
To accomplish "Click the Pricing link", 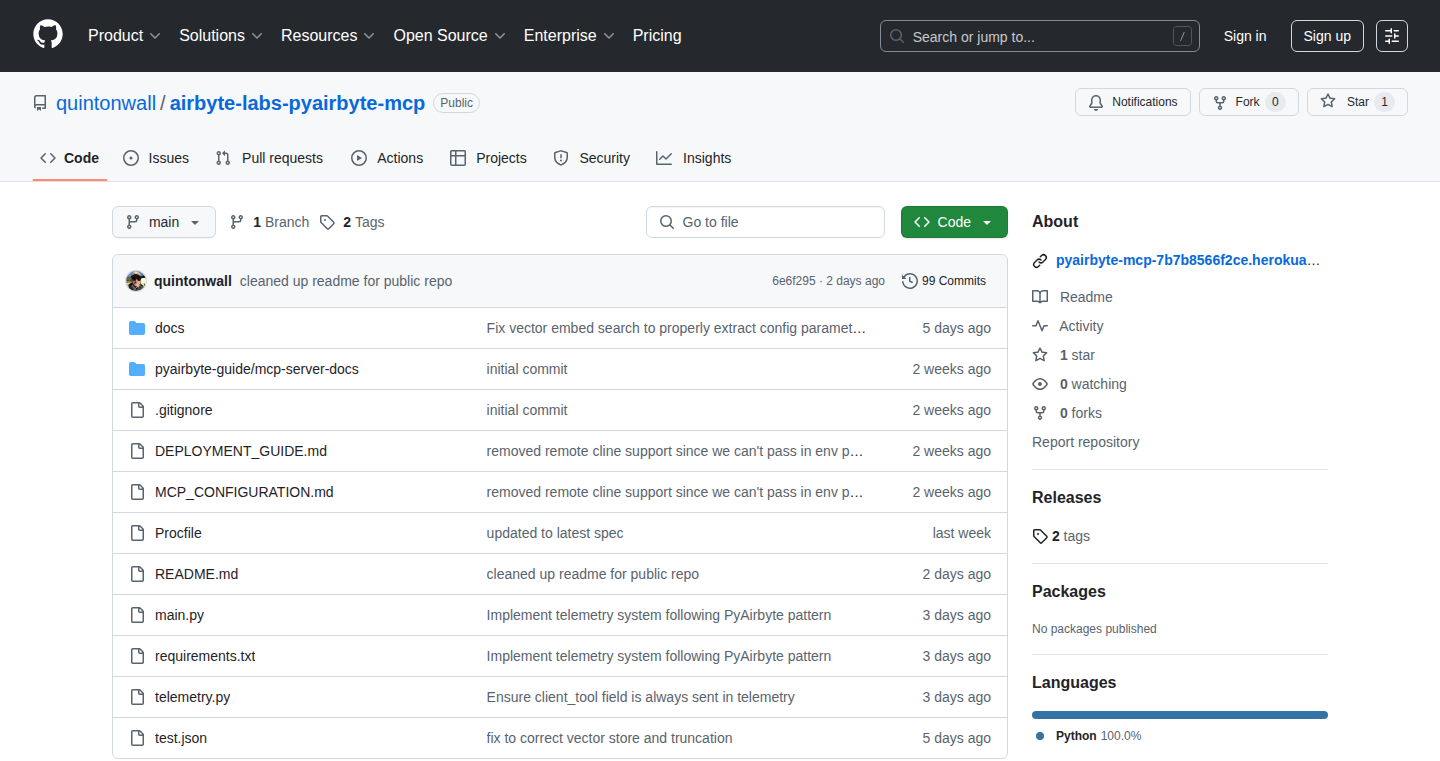I will tap(657, 36).
